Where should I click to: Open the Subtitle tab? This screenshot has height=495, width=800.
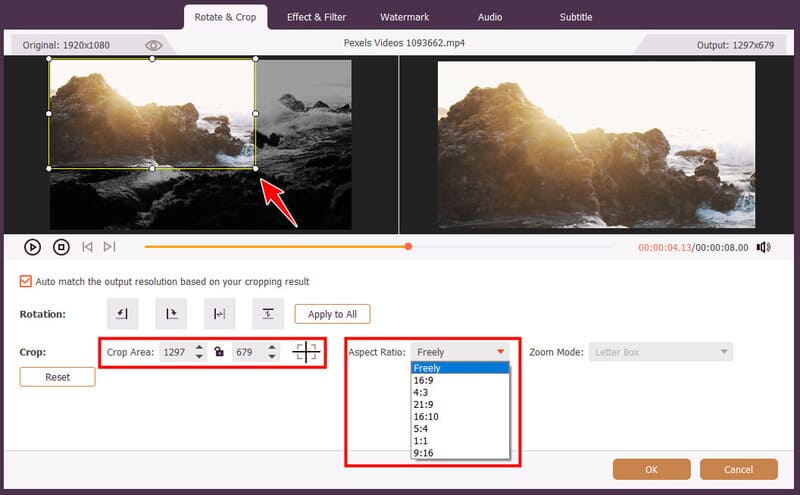click(576, 17)
